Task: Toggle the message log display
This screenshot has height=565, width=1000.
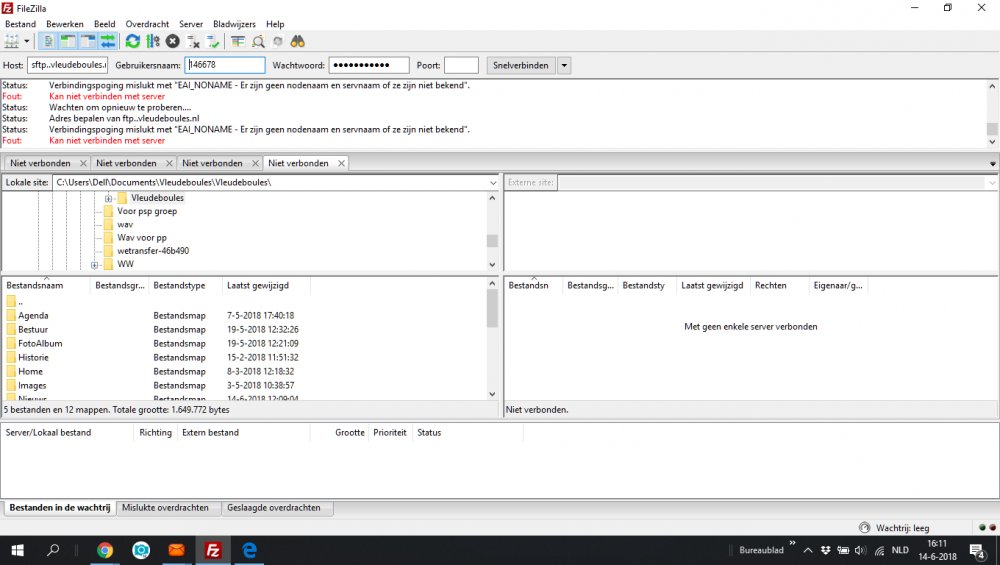Action: (48, 41)
